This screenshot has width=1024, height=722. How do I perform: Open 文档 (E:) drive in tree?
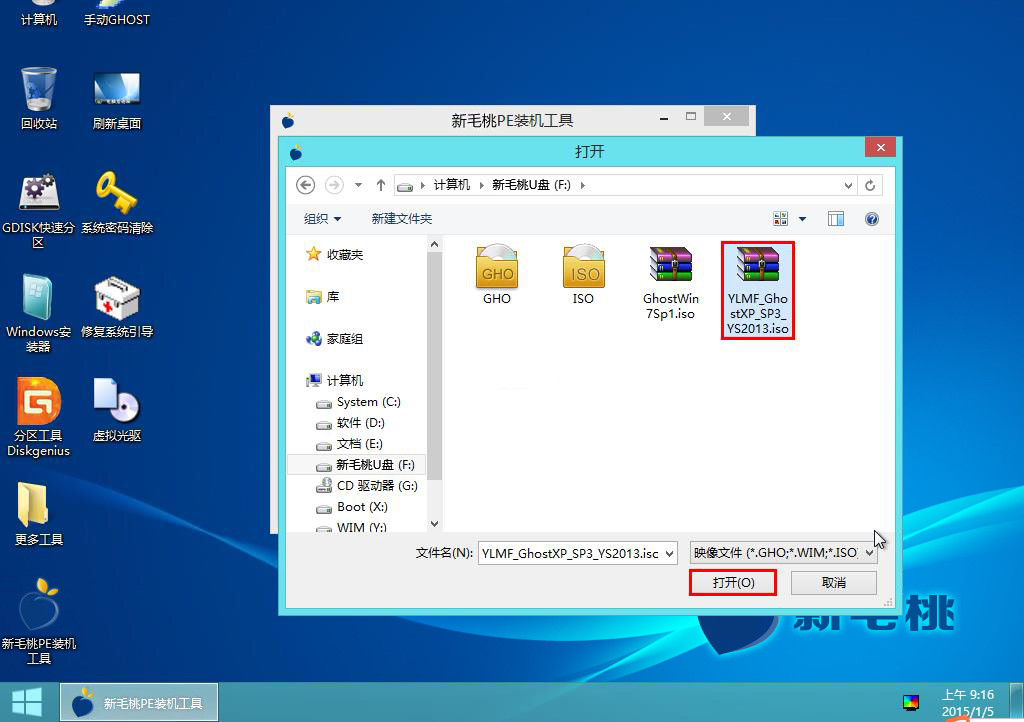[x=349, y=444]
